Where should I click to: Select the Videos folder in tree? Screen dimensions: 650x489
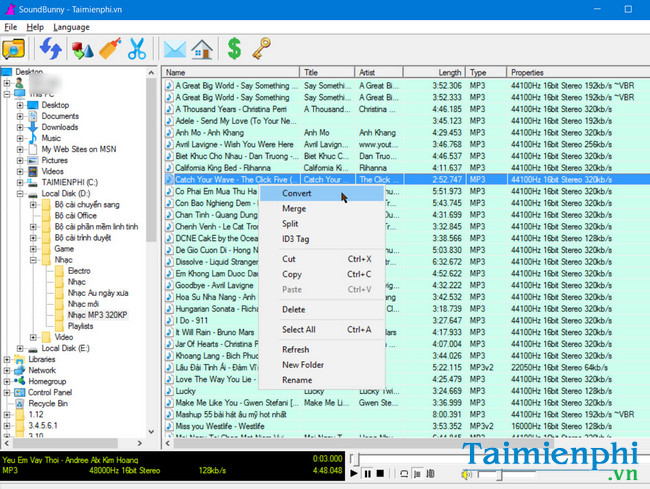coord(52,171)
